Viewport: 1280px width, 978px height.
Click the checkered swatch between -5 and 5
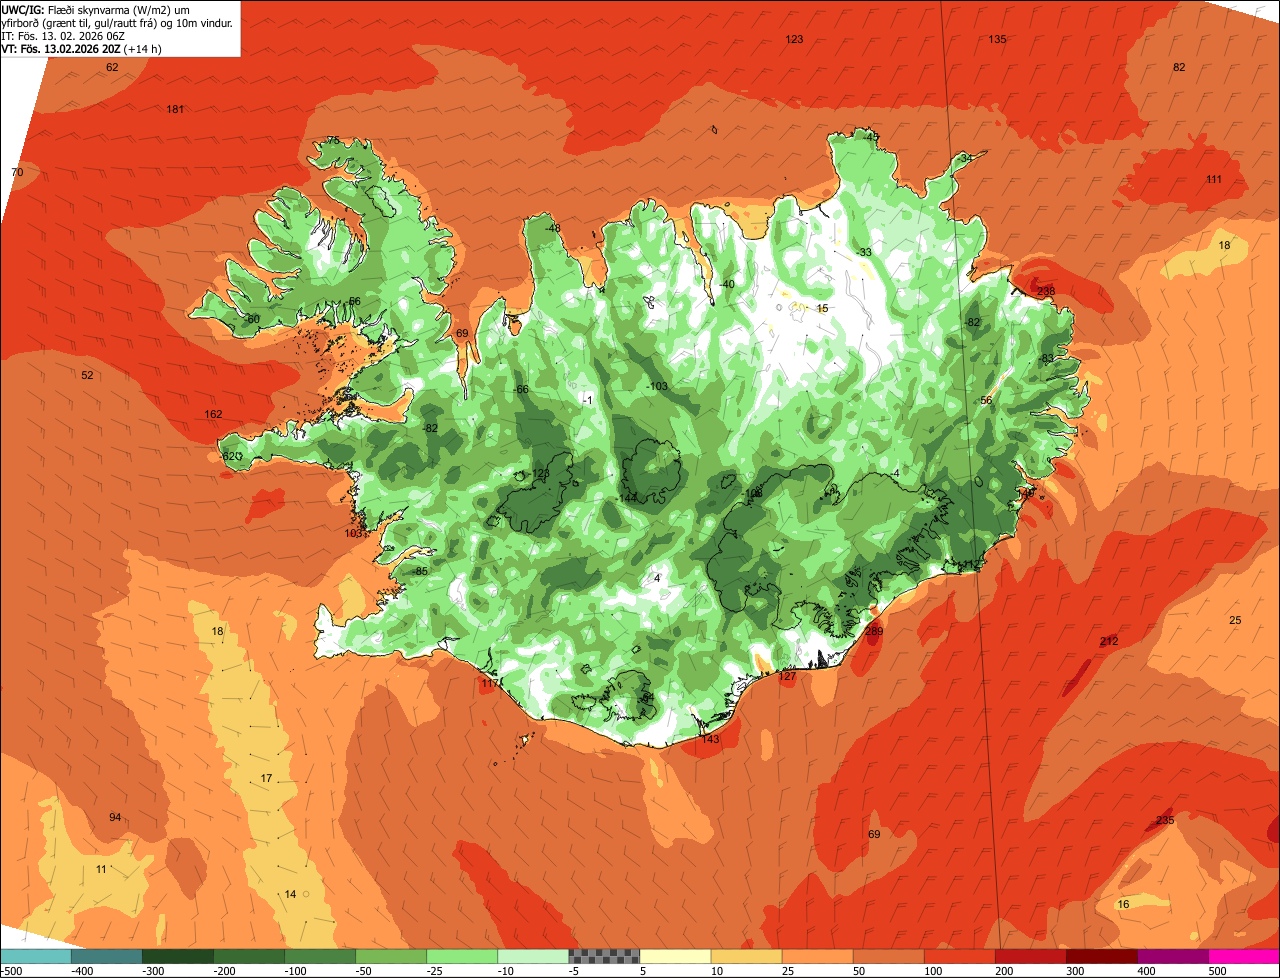tap(604, 956)
